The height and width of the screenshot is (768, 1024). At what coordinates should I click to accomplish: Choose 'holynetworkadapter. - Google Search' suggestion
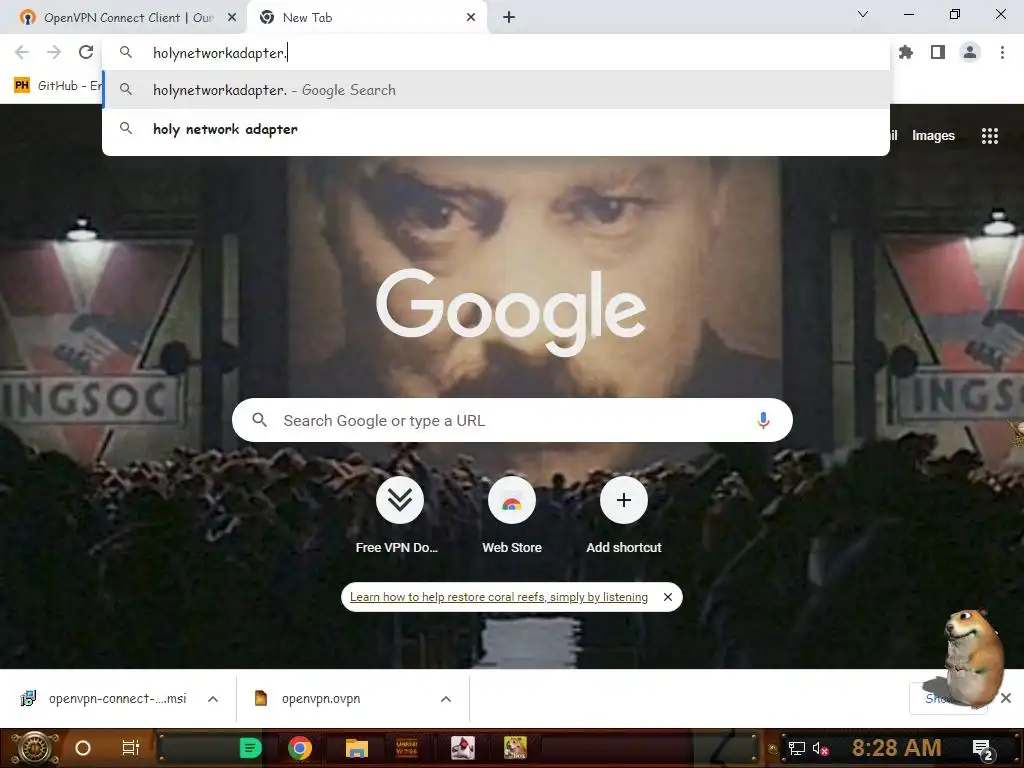point(496,90)
